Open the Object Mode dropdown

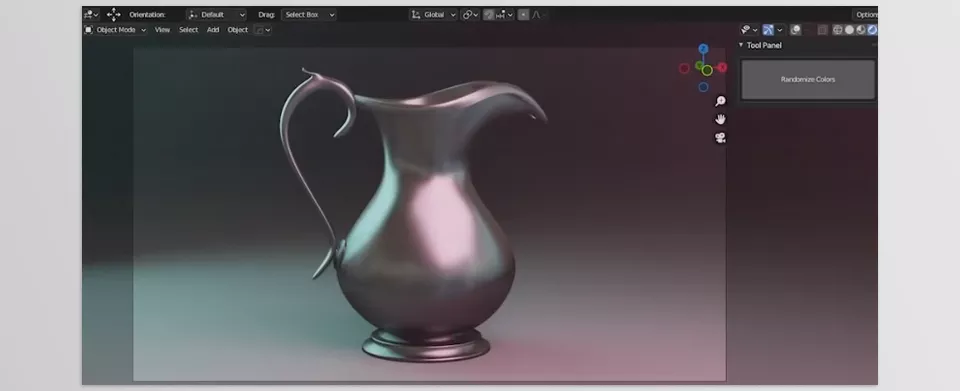point(116,30)
